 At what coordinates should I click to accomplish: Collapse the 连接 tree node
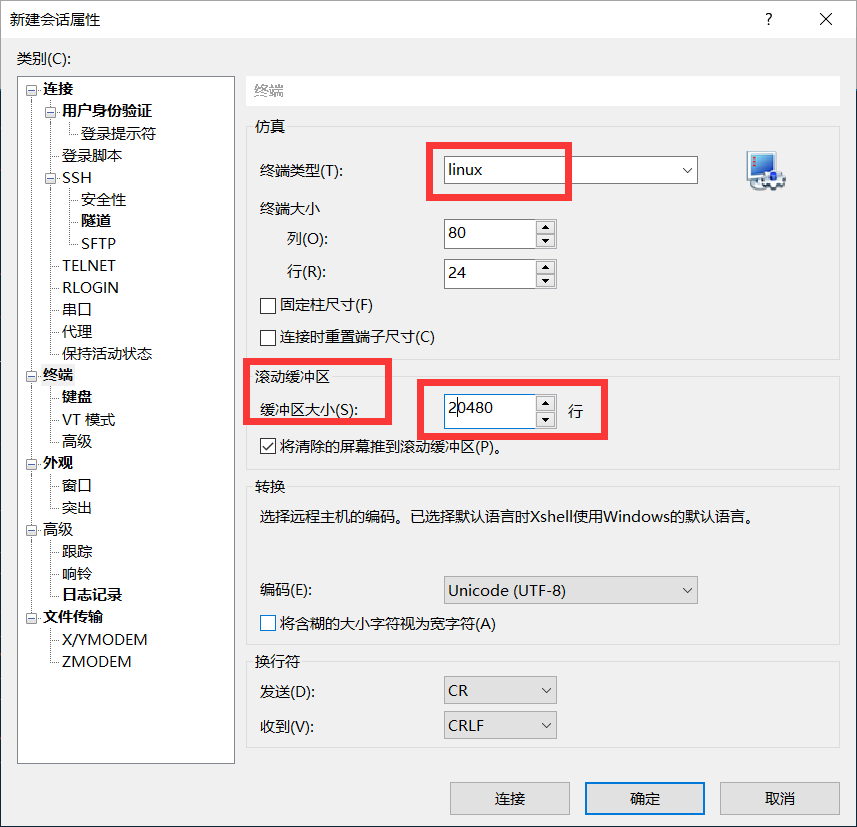[x=31, y=90]
